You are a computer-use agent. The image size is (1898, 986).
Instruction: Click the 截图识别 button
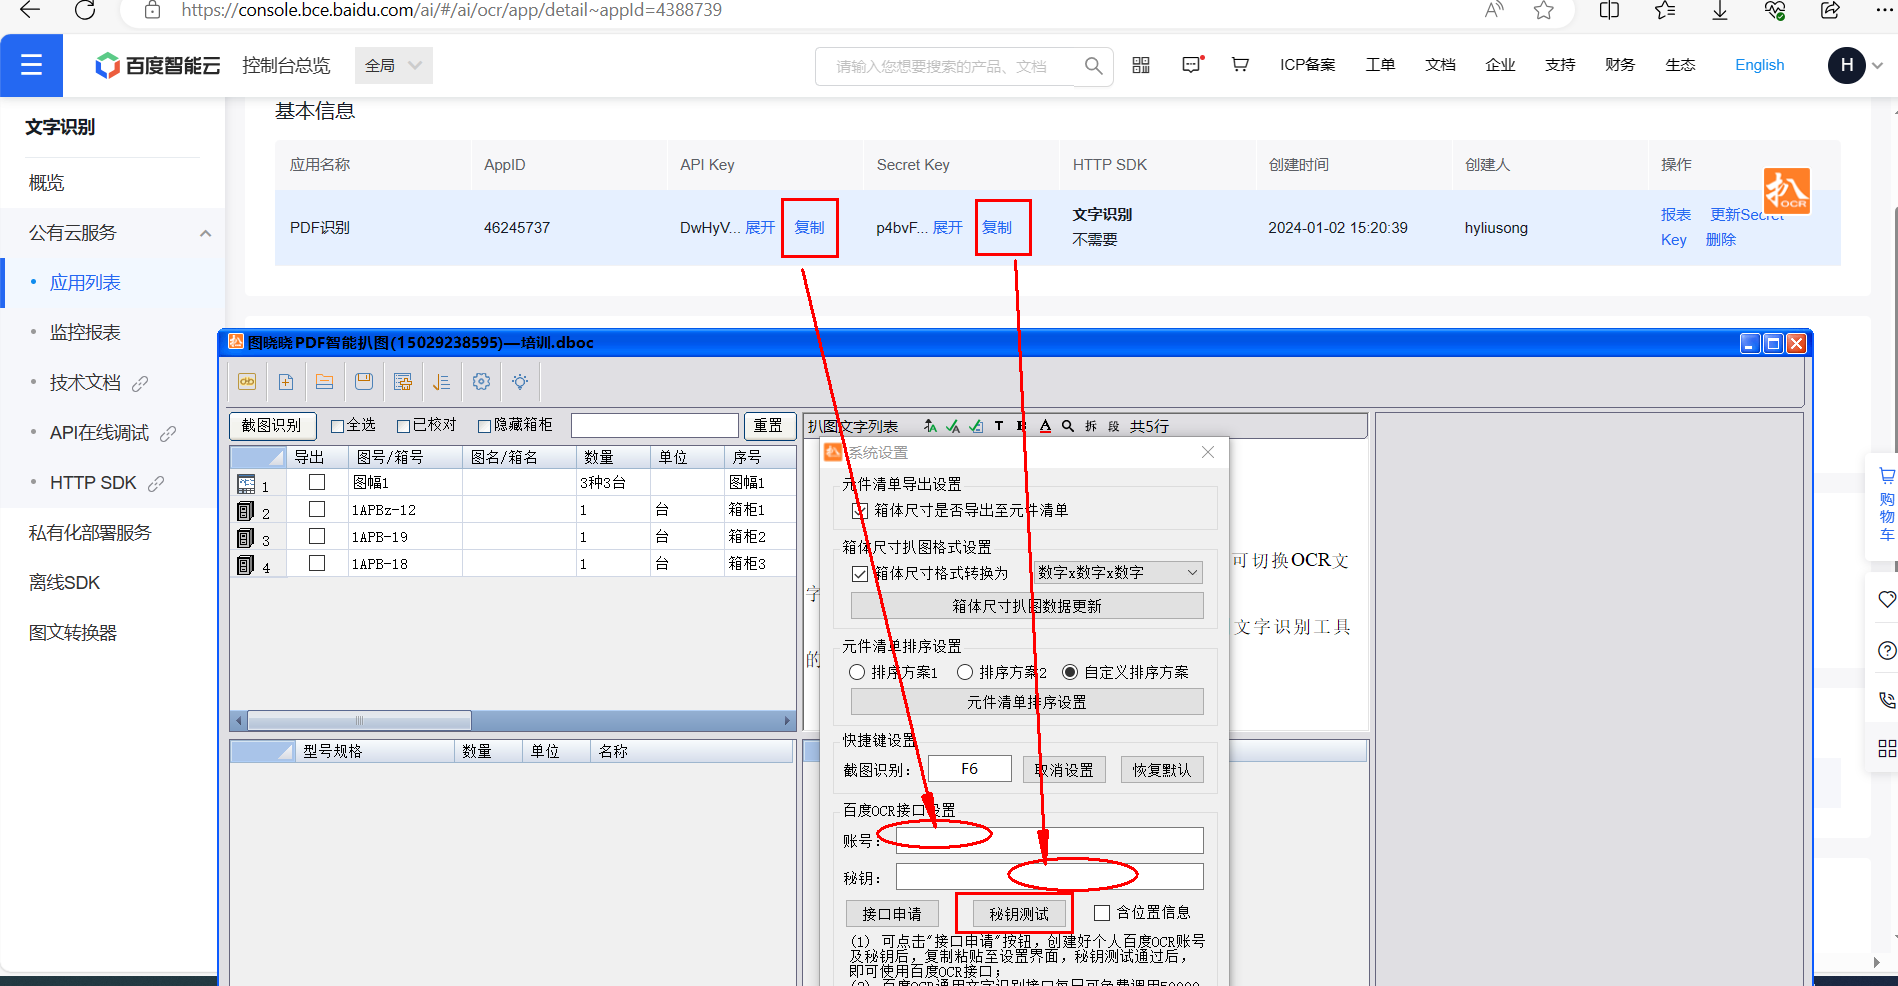(x=272, y=426)
